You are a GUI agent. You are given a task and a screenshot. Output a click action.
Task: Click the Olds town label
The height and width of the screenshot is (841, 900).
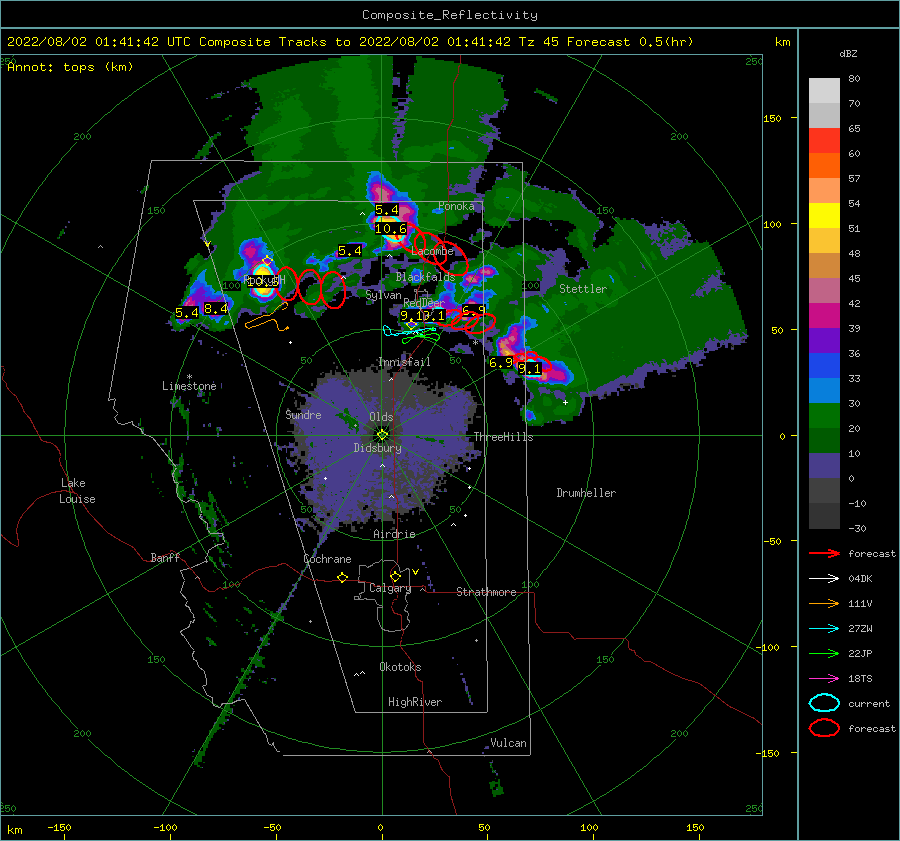pos(381,417)
